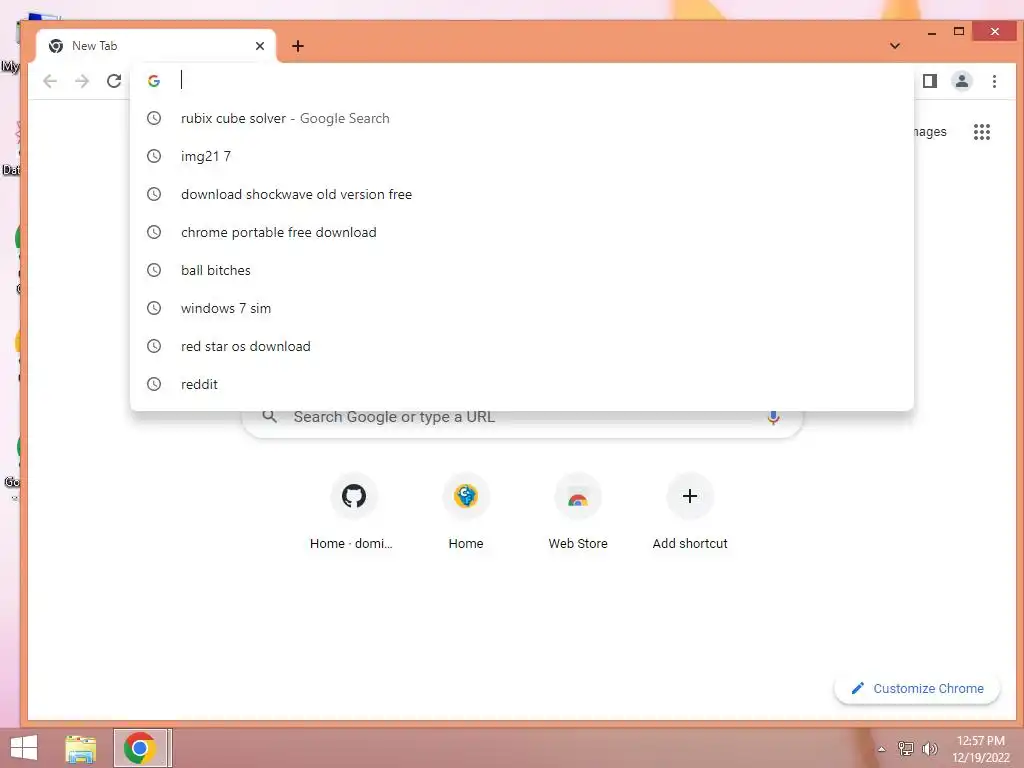This screenshot has width=1024, height=768.
Task: Click history clock icon beside reddit
Action: [153, 384]
